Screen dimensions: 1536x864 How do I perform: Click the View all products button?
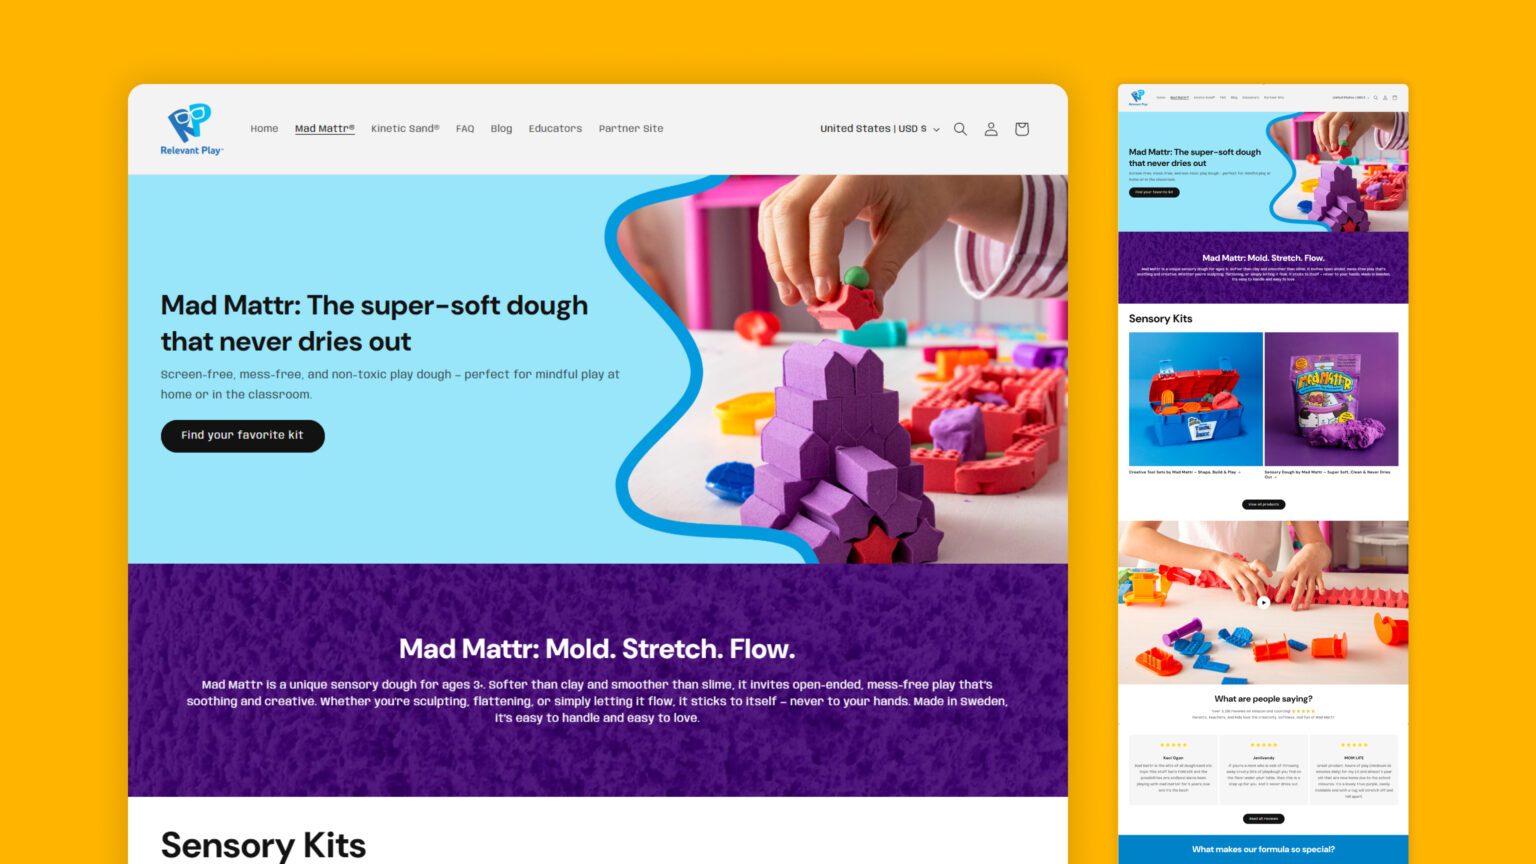point(1263,504)
